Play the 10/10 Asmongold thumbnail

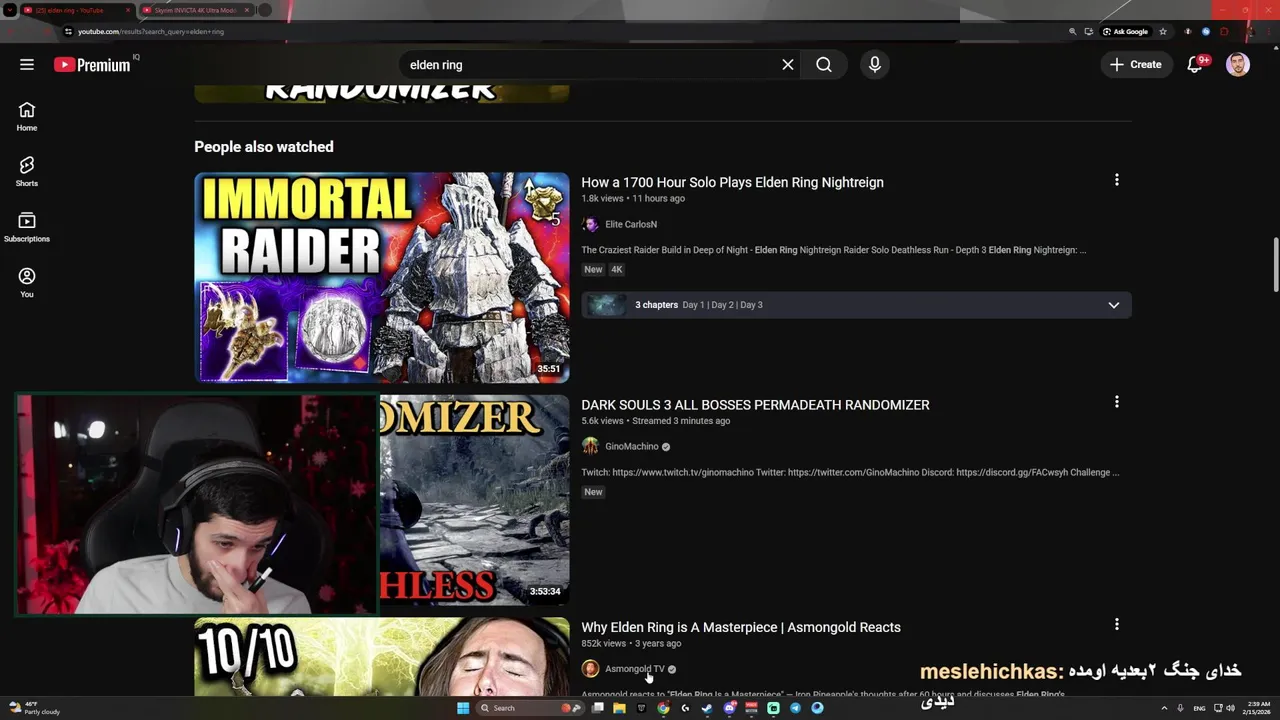[x=381, y=656]
